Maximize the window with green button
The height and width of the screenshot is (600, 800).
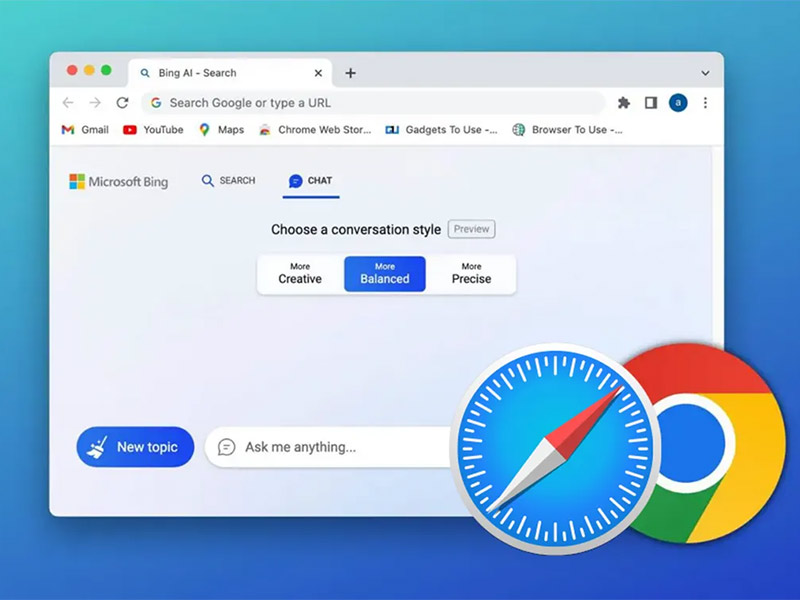[106, 70]
